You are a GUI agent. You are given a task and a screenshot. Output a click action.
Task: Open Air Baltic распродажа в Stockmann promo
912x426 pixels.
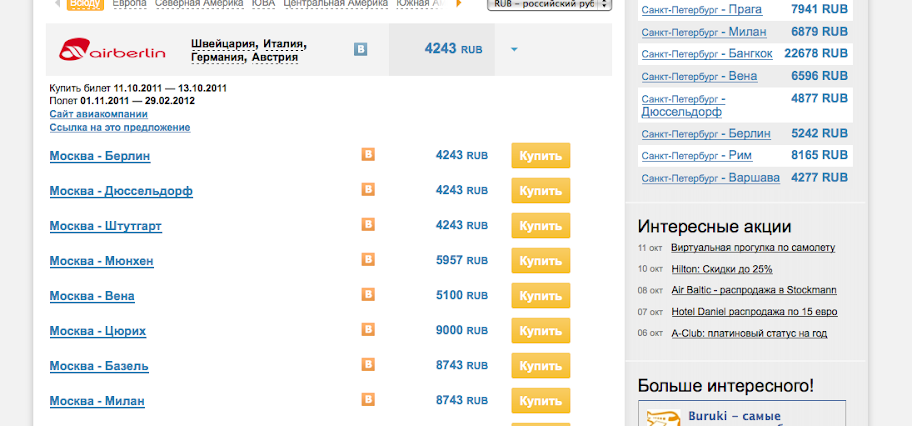754,290
